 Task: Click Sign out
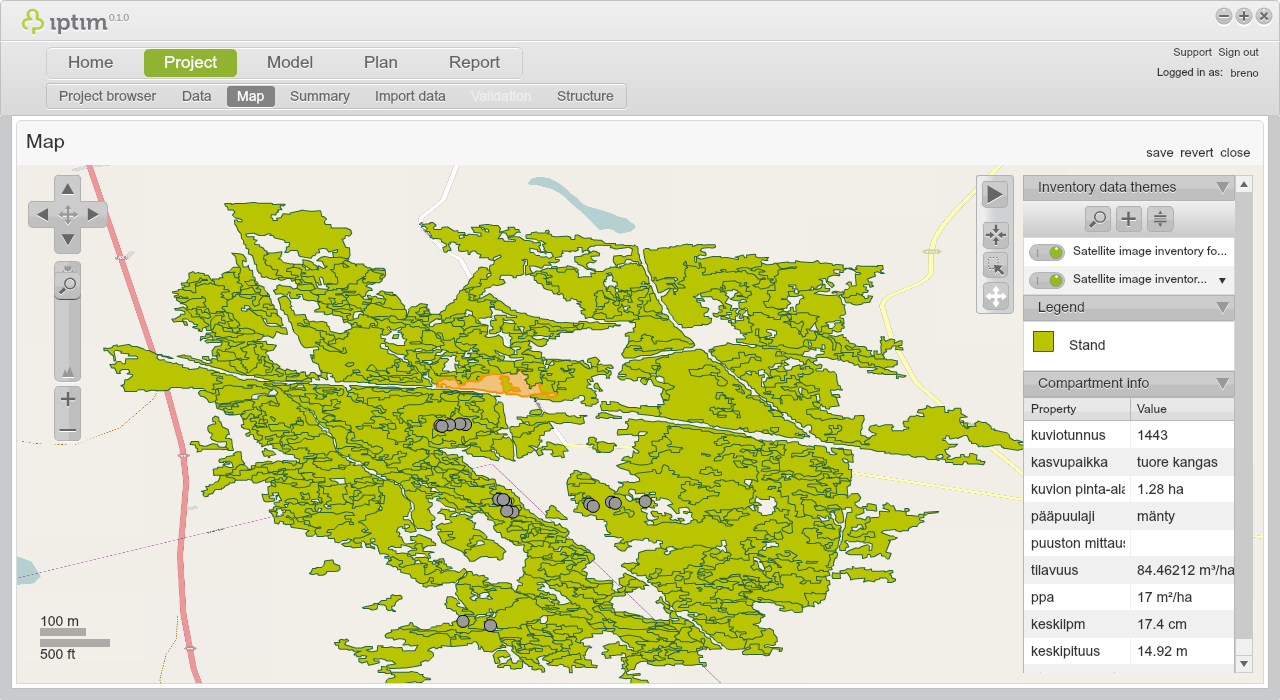coord(1238,51)
